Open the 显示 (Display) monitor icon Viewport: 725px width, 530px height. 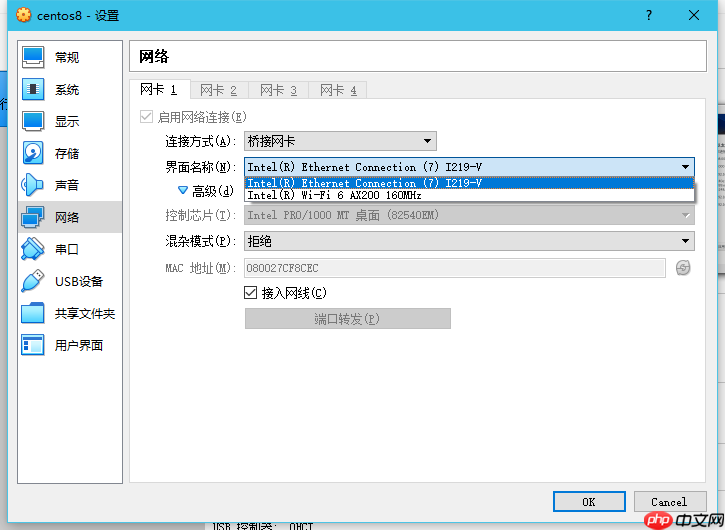(33, 121)
